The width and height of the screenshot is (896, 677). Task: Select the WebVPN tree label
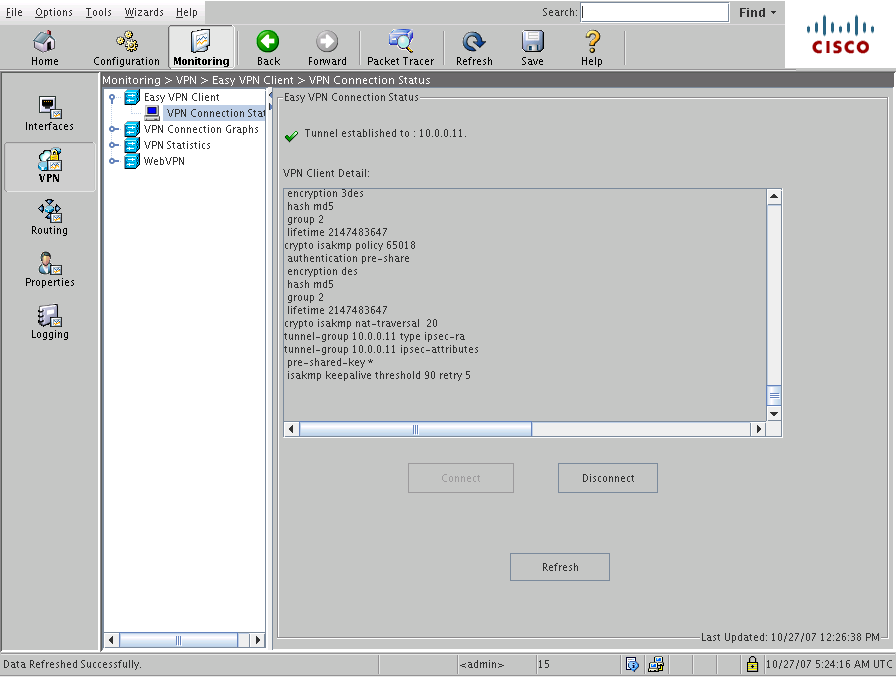pos(164,161)
